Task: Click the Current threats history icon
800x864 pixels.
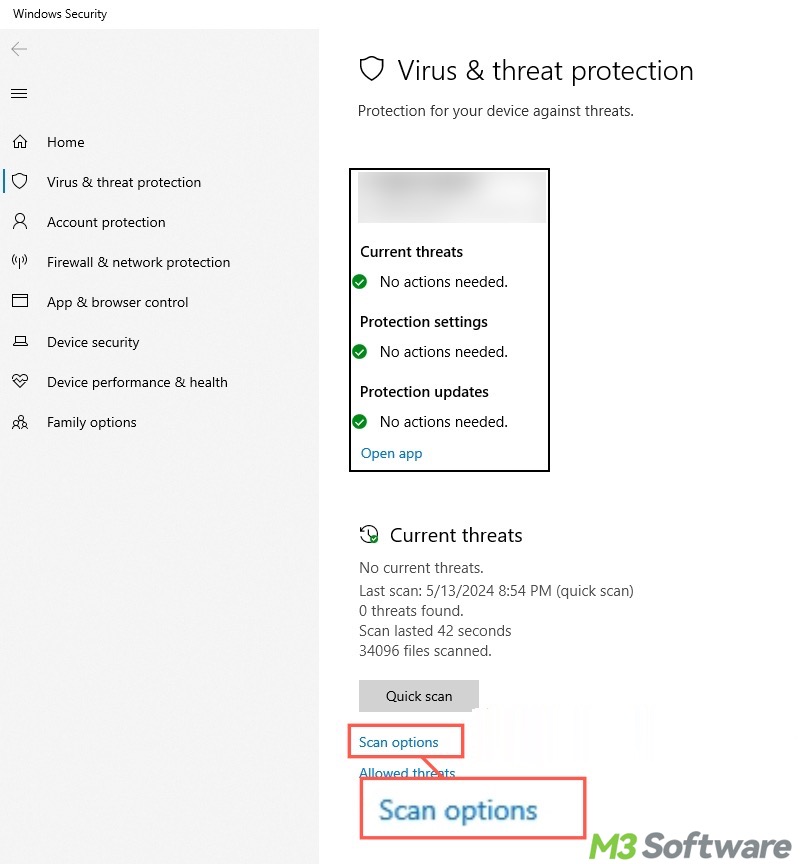Action: 370,535
